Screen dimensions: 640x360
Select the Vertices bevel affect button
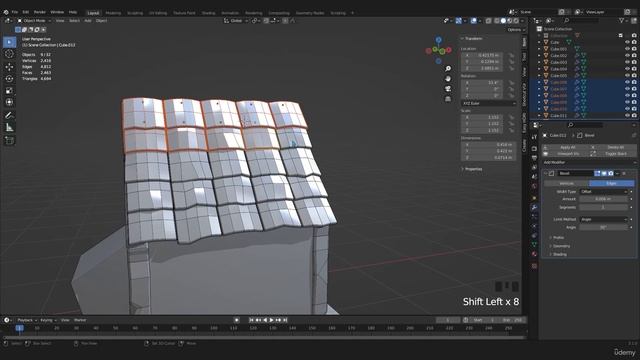tap(566, 184)
